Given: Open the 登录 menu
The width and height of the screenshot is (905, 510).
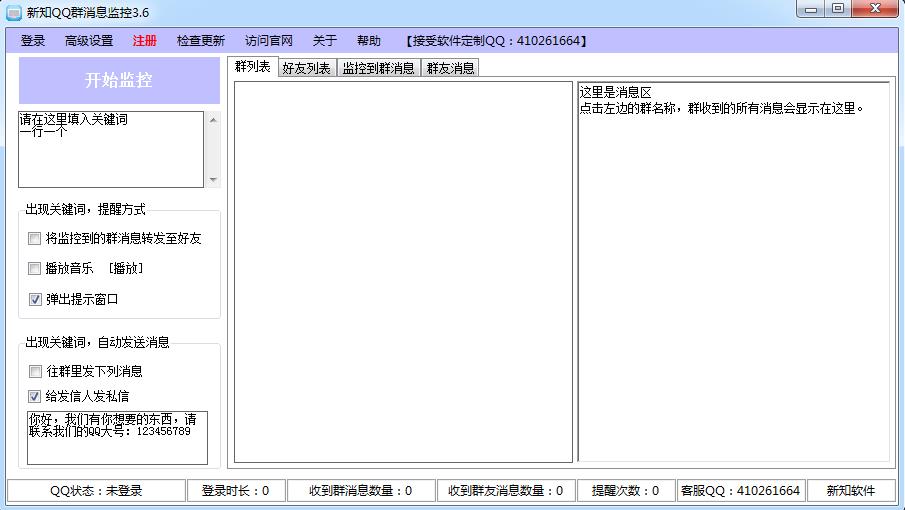Looking at the screenshot, I should coord(33,41).
